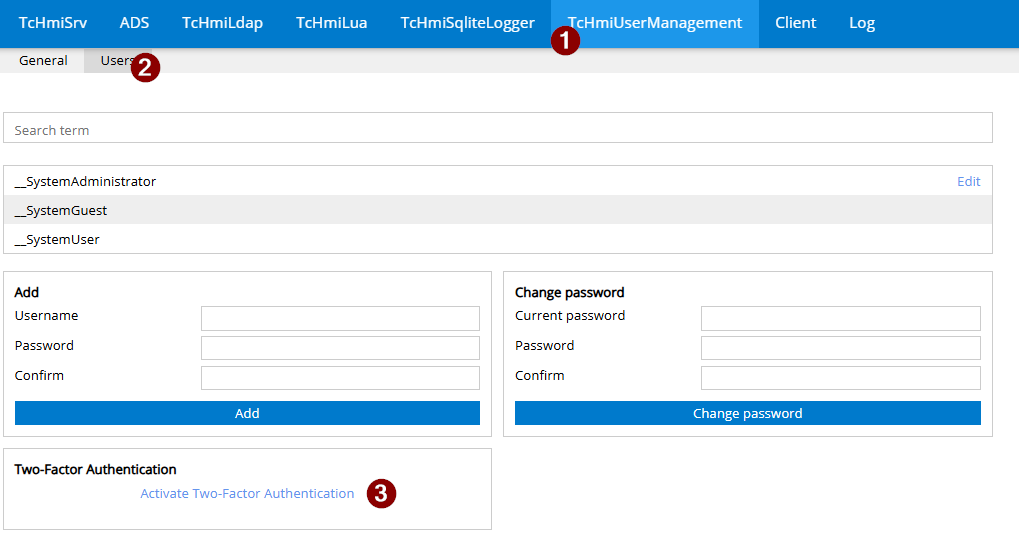
Task: Select the __SystemAdministrator user row
Action: (498, 181)
